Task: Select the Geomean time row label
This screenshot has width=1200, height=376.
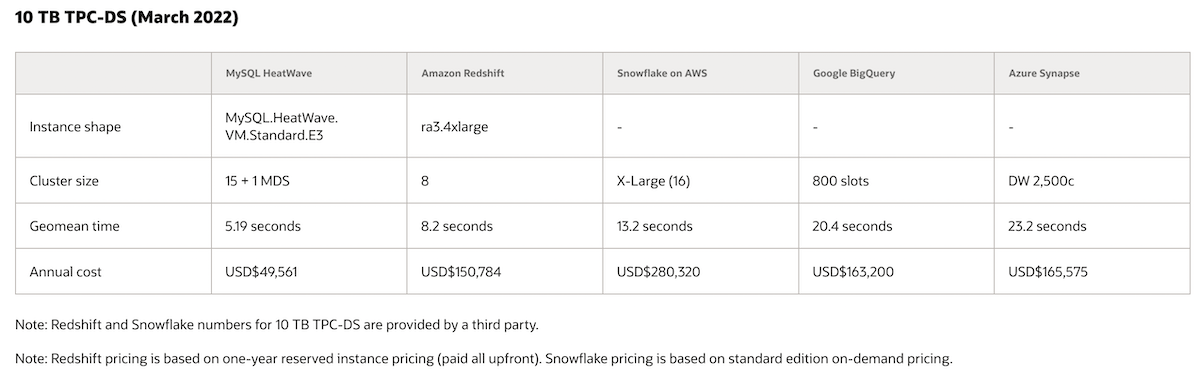Action: [74, 226]
